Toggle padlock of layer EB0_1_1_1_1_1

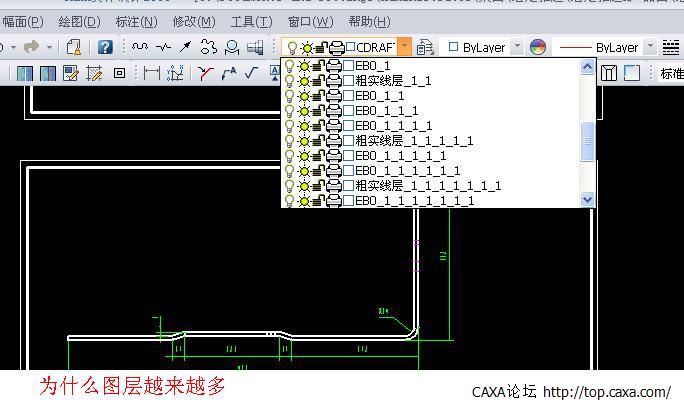(x=318, y=156)
